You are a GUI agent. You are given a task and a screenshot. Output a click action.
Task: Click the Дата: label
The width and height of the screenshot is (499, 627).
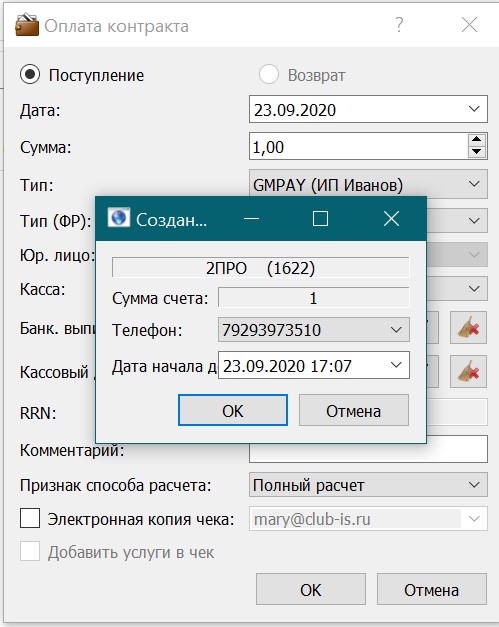click(x=40, y=110)
